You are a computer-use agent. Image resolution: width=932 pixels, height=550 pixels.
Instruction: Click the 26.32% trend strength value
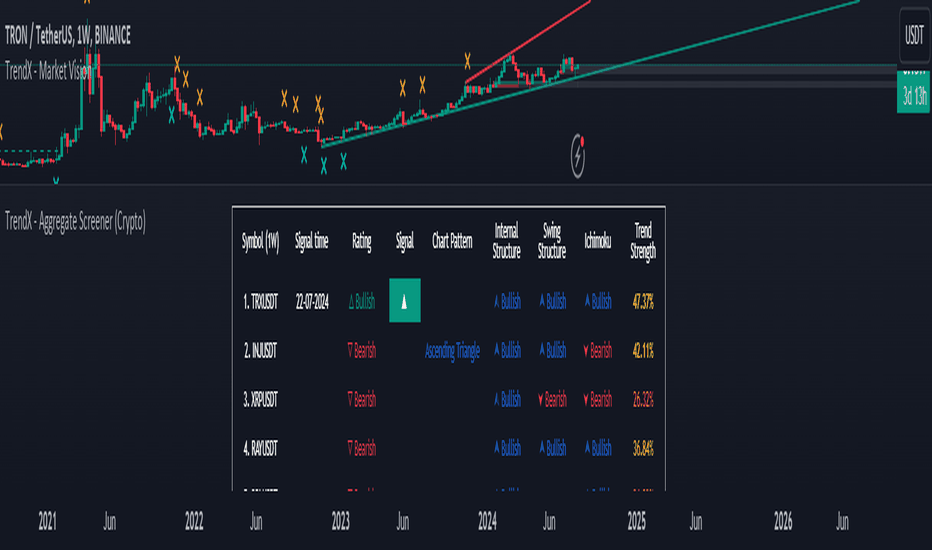click(x=643, y=400)
